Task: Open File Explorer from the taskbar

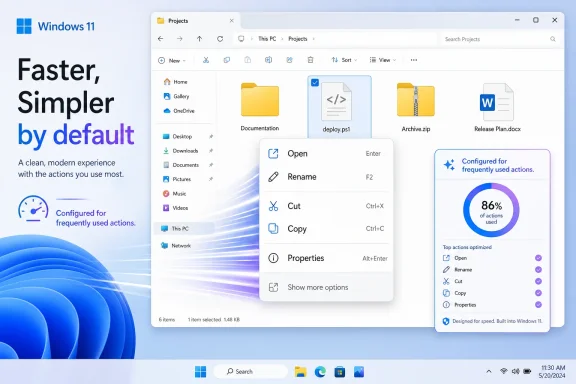Action: tap(300, 372)
